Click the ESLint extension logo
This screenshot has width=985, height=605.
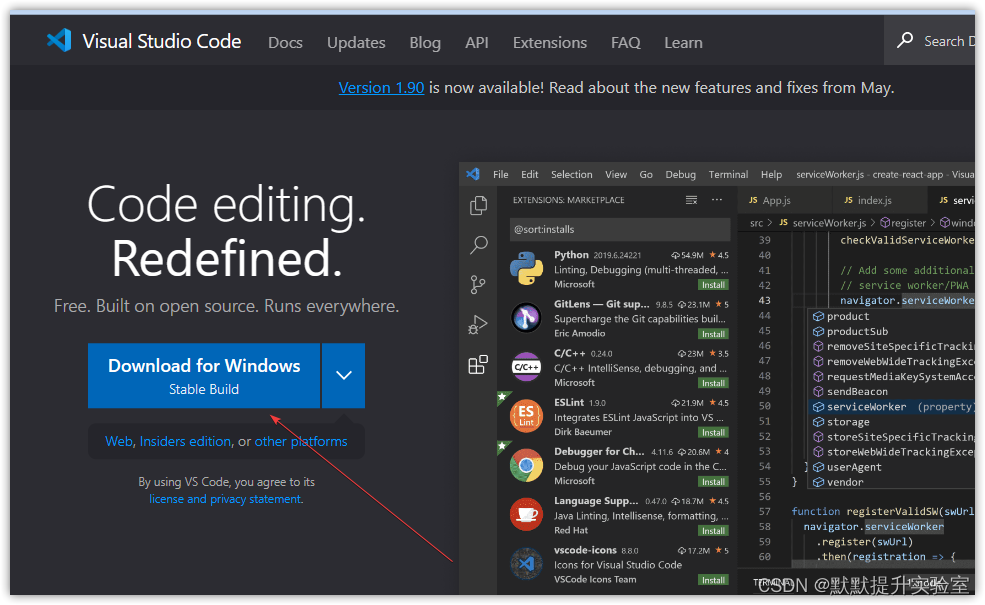526,416
